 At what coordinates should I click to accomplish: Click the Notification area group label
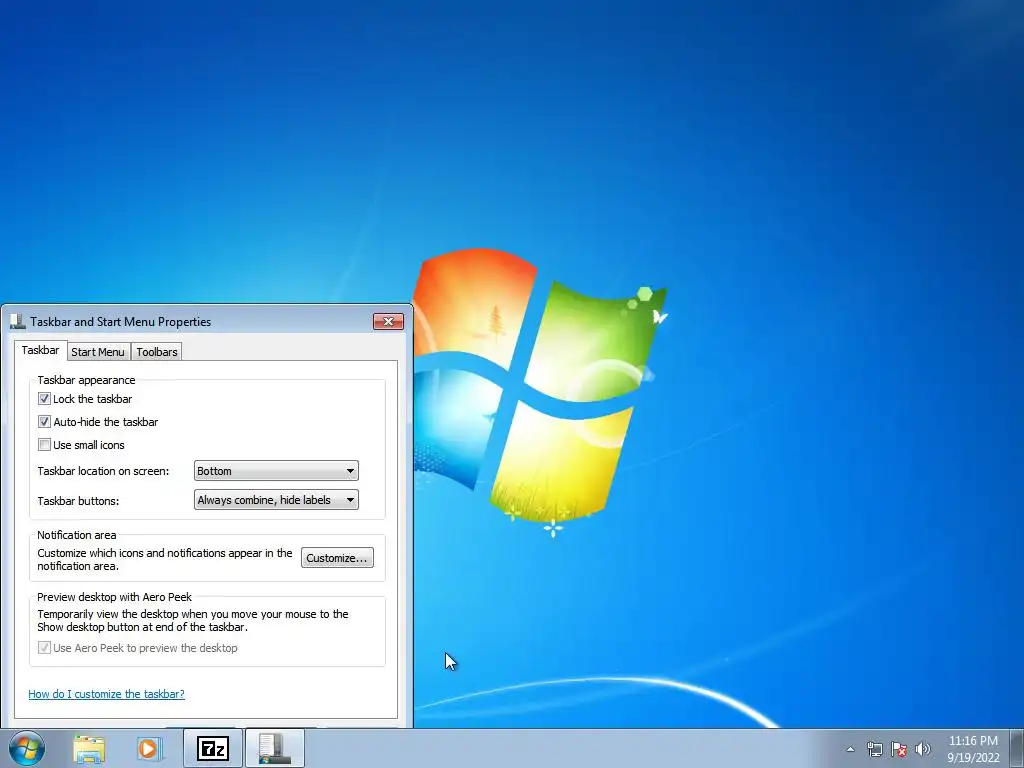click(76, 535)
